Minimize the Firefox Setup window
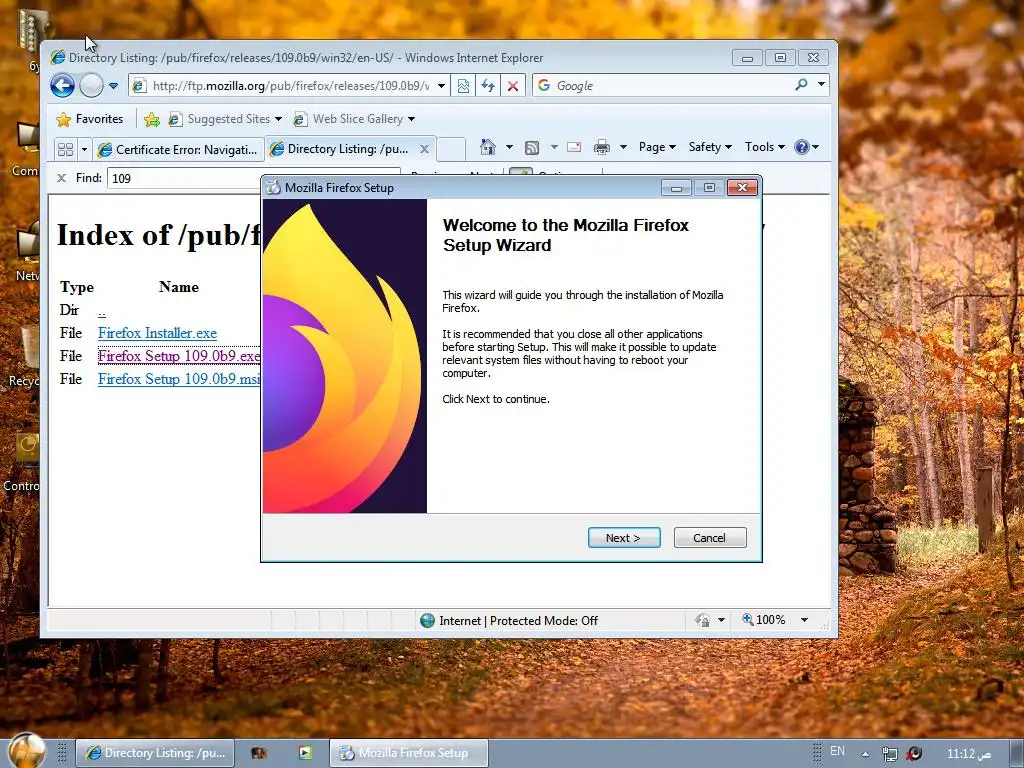The image size is (1024, 768). pyautogui.click(x=676, y=188)
